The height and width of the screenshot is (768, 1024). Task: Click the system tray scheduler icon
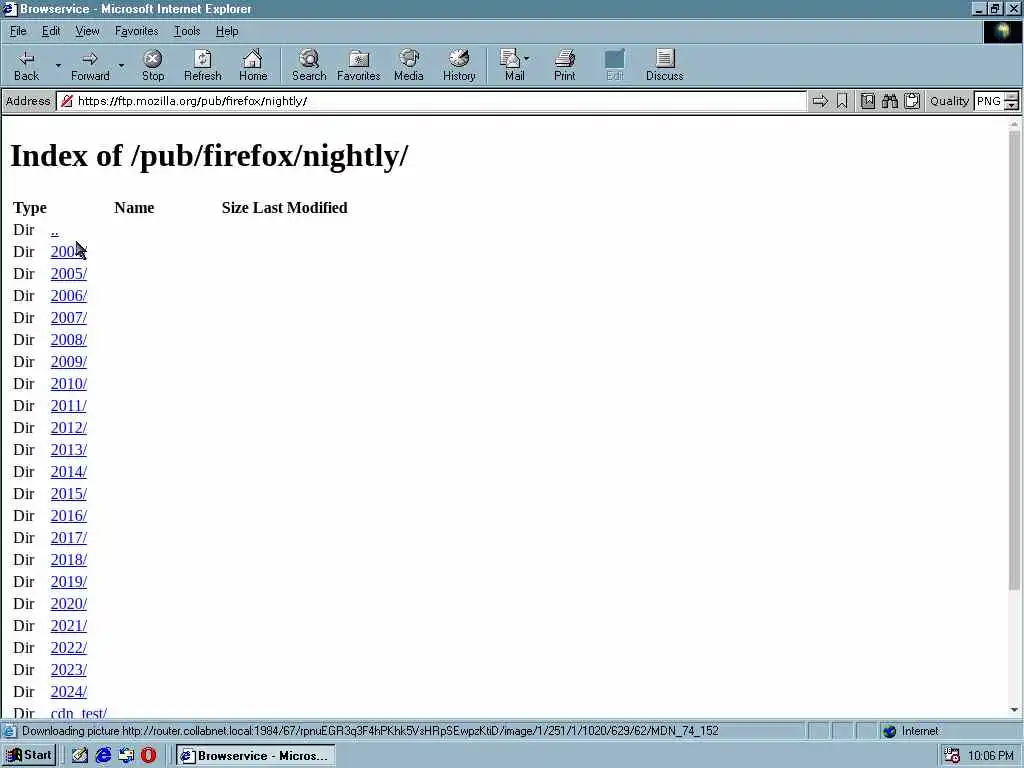(x=952, y=756)
